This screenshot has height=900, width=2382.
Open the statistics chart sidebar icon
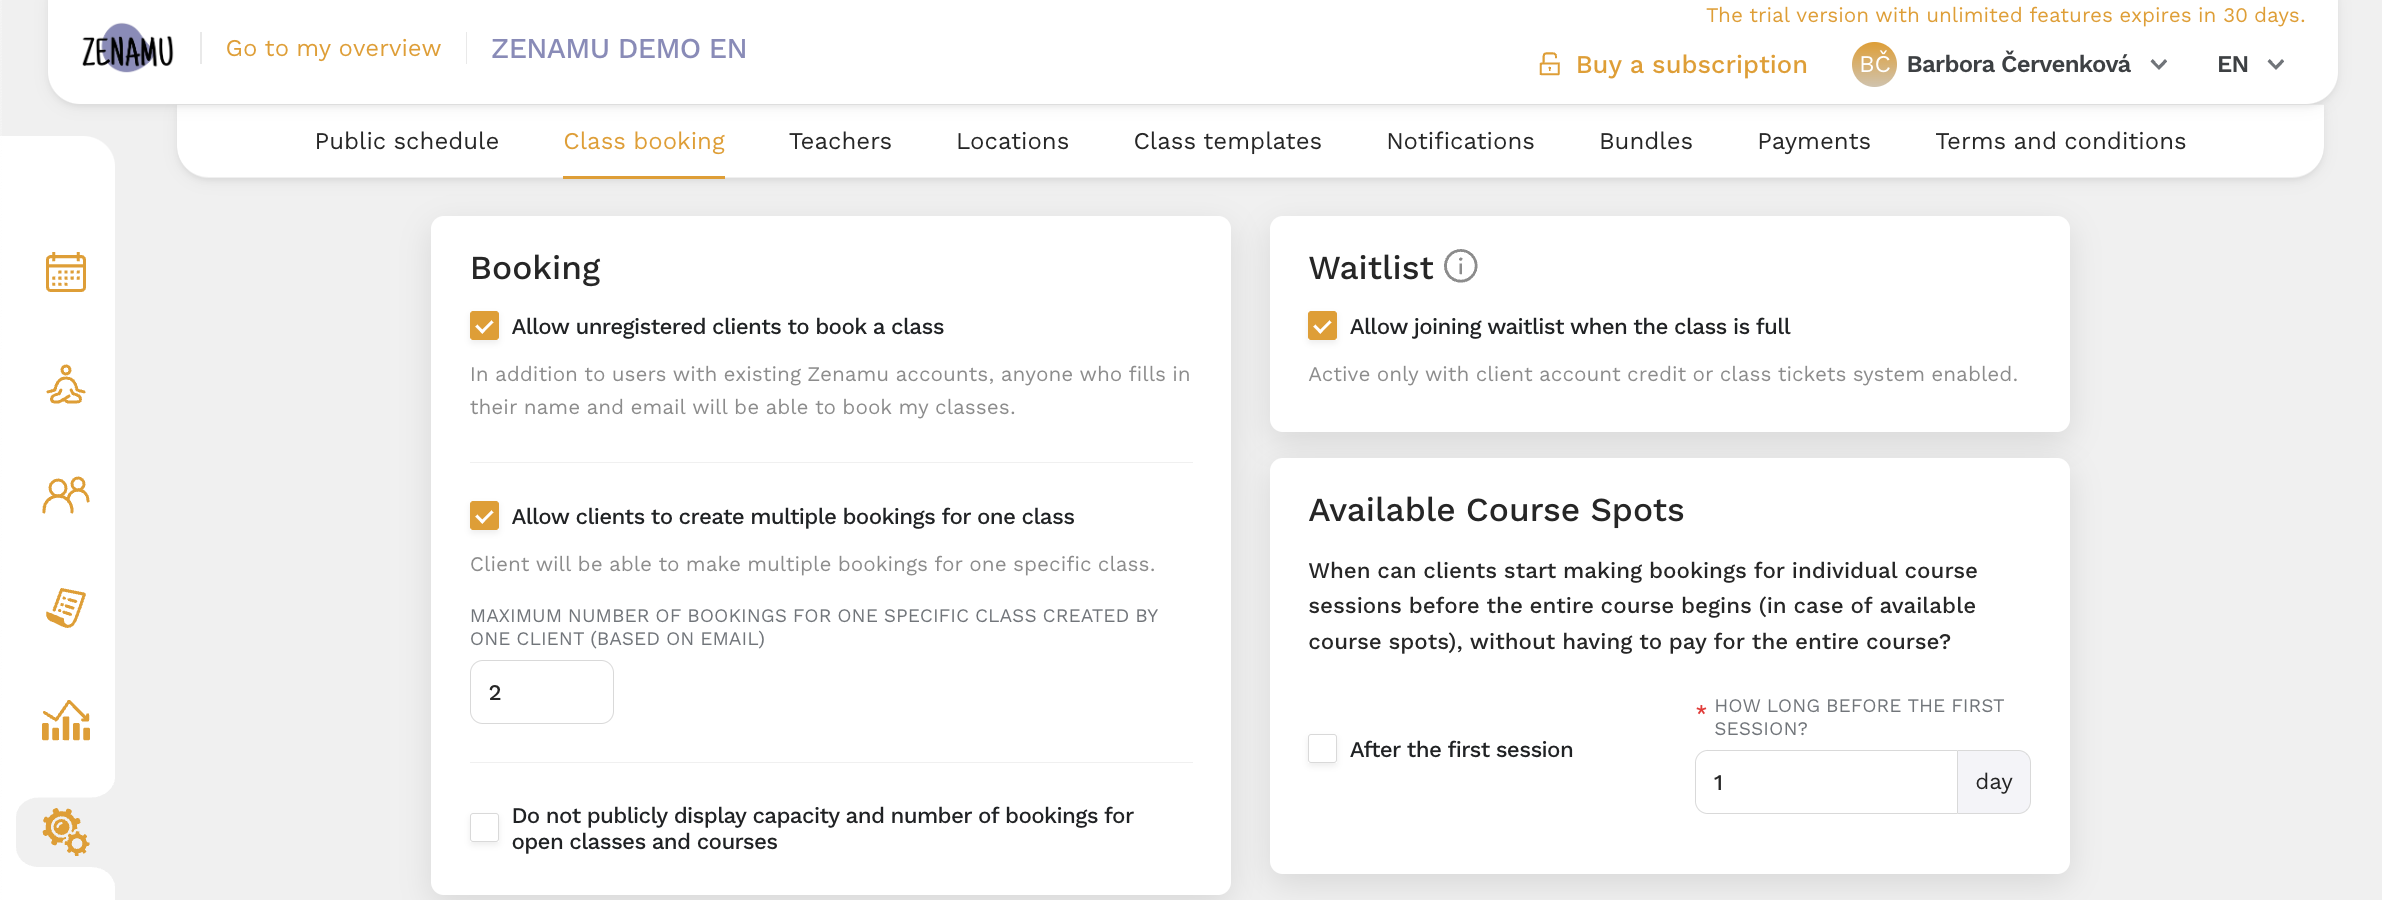point(66,720)
